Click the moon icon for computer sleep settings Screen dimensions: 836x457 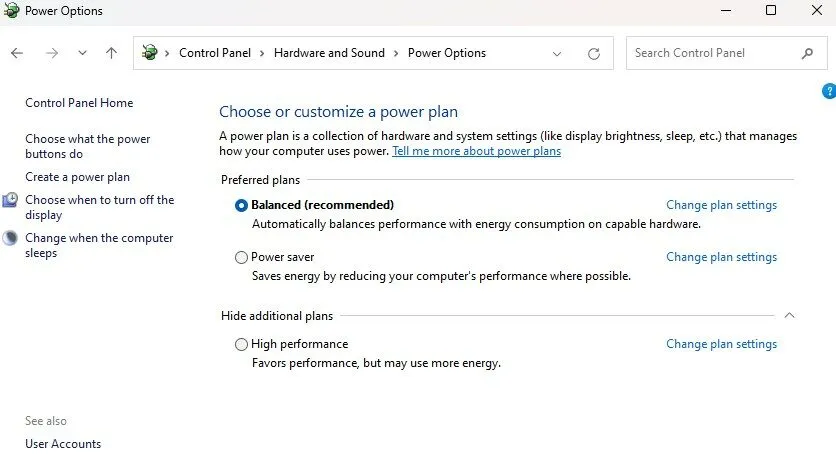coord(10,239)
